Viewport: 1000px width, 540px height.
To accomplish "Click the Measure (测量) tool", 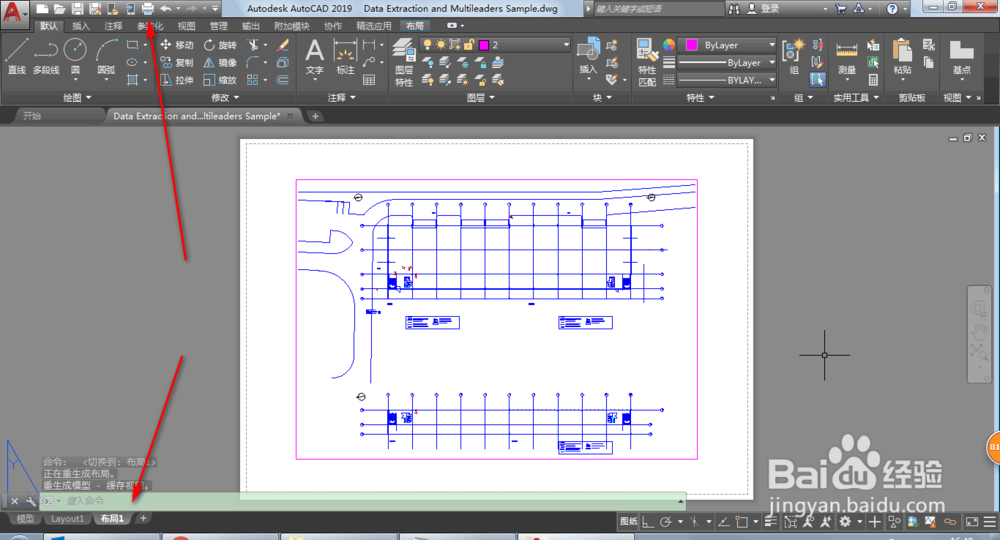I will (846, 57).
